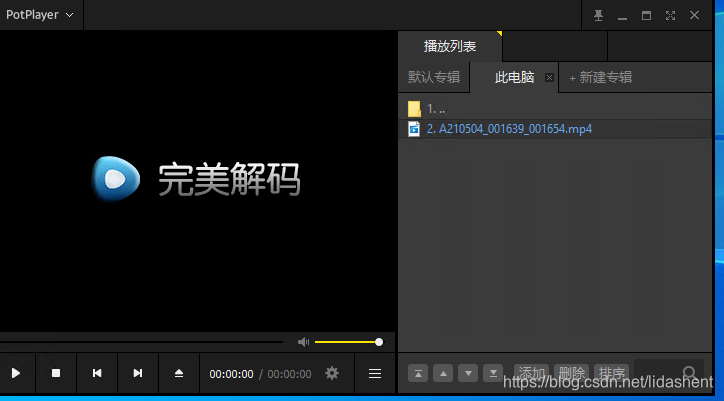Image resolution: width=724 pixels, height=401 pixels.
Task: Skip to the previous track
Action: [97, 373]
